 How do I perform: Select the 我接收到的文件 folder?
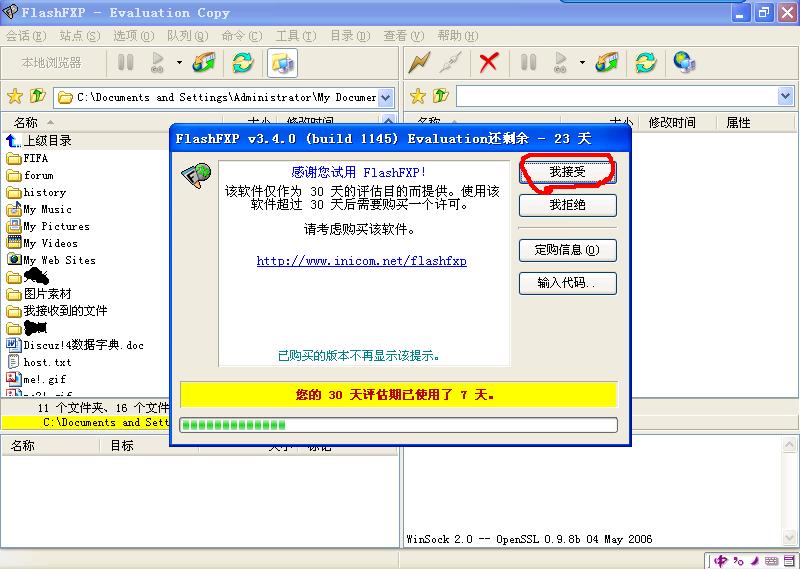(x=57, y=311)
